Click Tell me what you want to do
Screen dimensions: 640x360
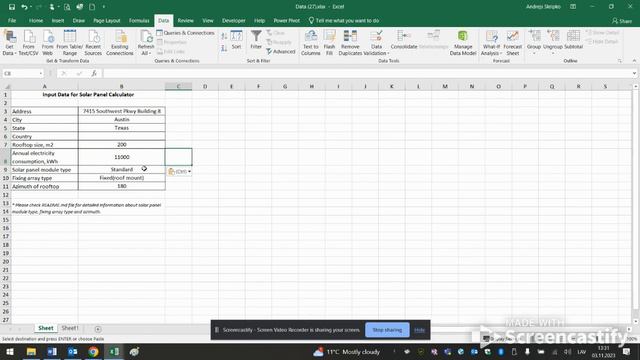[x=344, y=20]
